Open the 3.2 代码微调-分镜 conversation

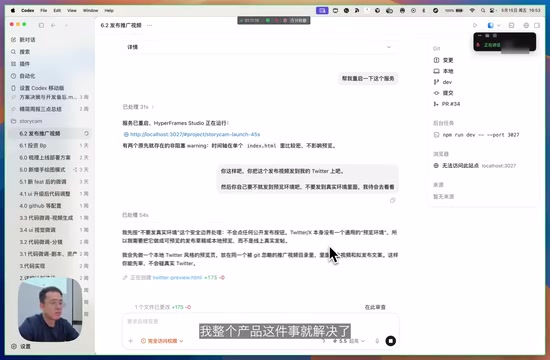[49, 242]
